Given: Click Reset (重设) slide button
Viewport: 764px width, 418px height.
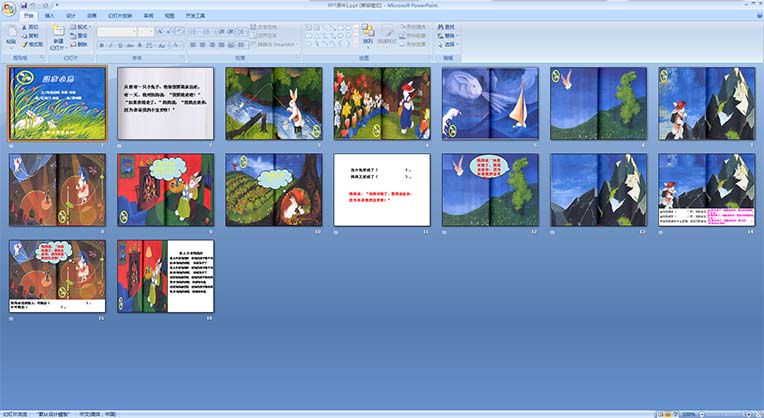Looking at the screenshot, I should click(79, 36).
